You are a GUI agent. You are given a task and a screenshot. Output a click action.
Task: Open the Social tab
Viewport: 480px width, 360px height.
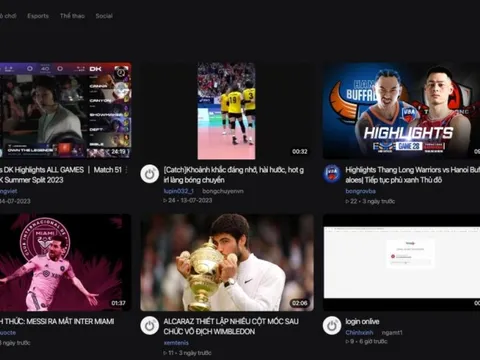pos(104,16)
